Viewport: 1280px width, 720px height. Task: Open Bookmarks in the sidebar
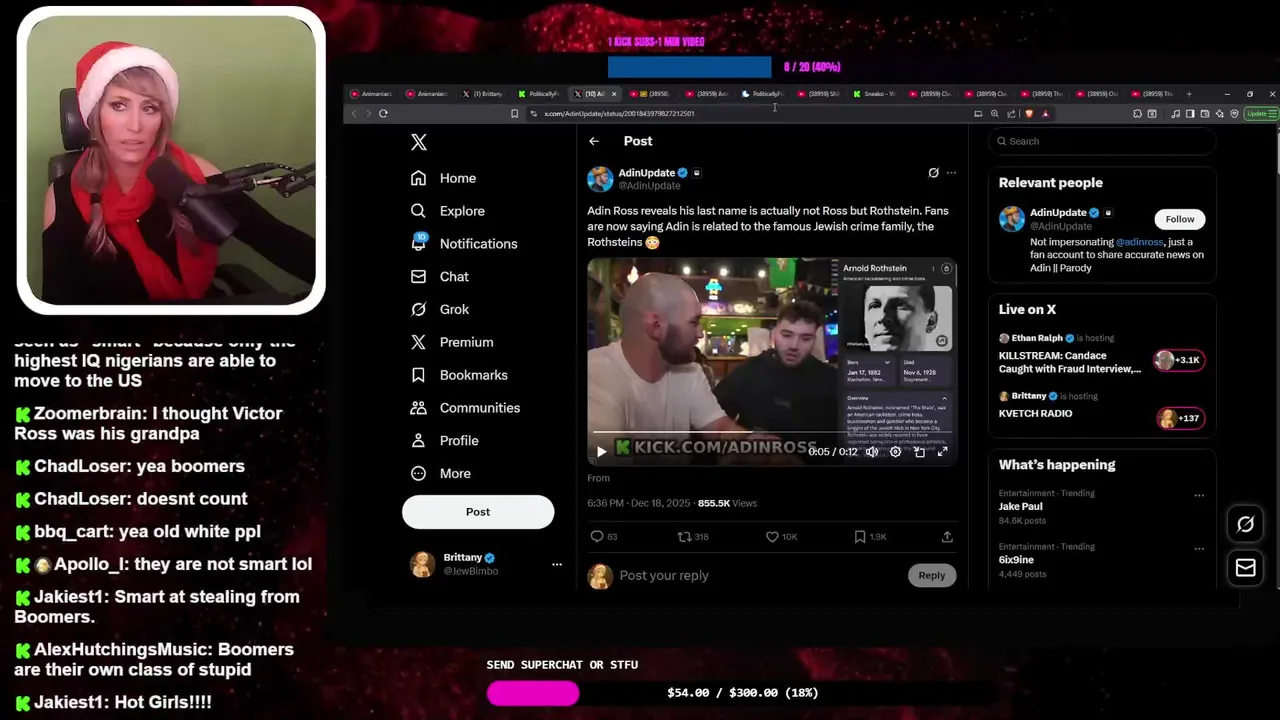(459, 375)
